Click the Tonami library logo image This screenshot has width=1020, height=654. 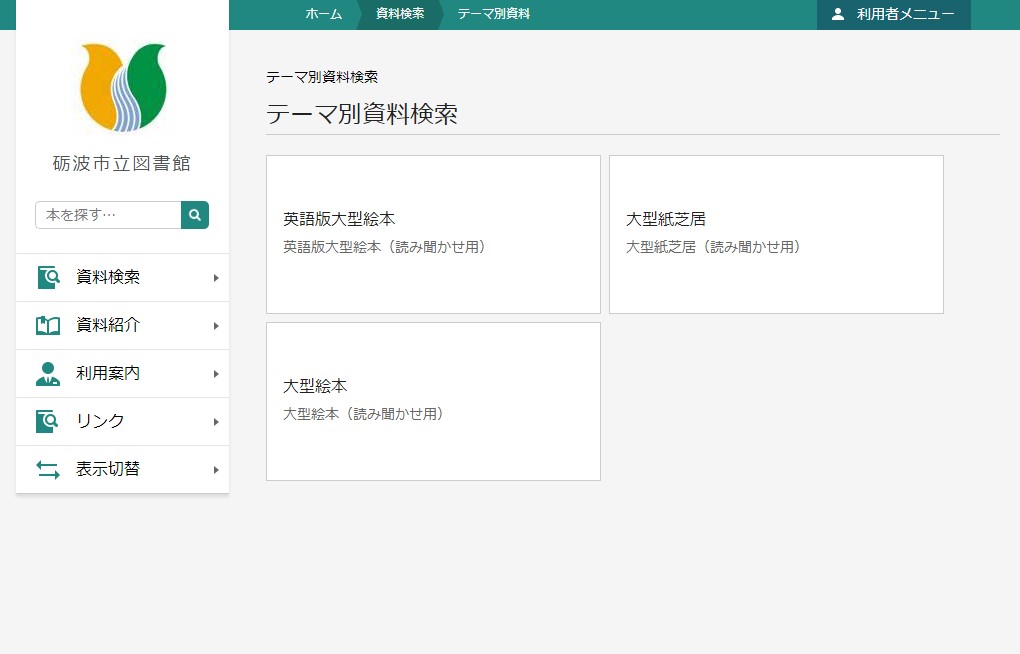pos(123,87)
